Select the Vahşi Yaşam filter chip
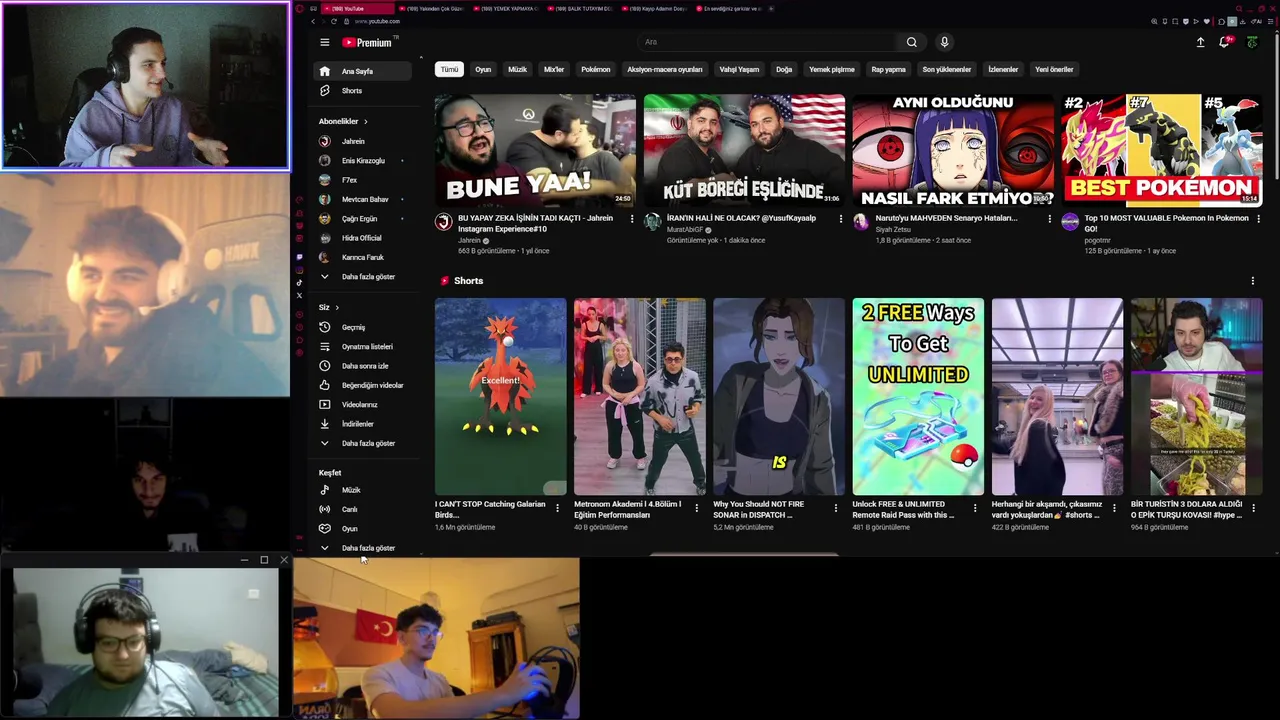1280x720 pixels. [739, 69]
